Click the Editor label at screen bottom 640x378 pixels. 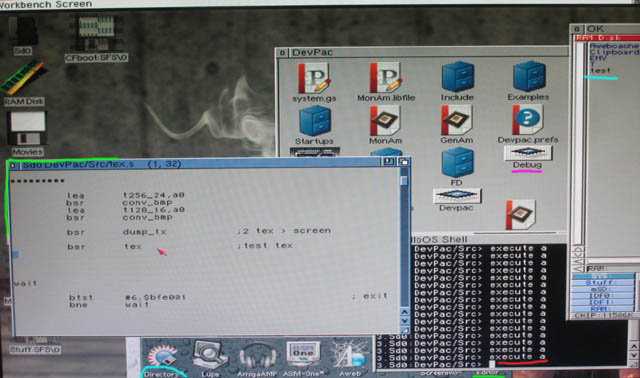[x=488, y=372]
